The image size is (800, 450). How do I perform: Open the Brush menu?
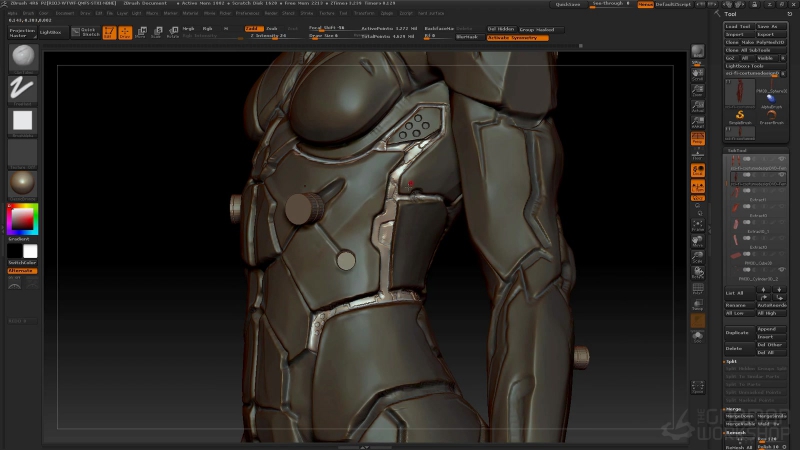(x=28, y=13)
